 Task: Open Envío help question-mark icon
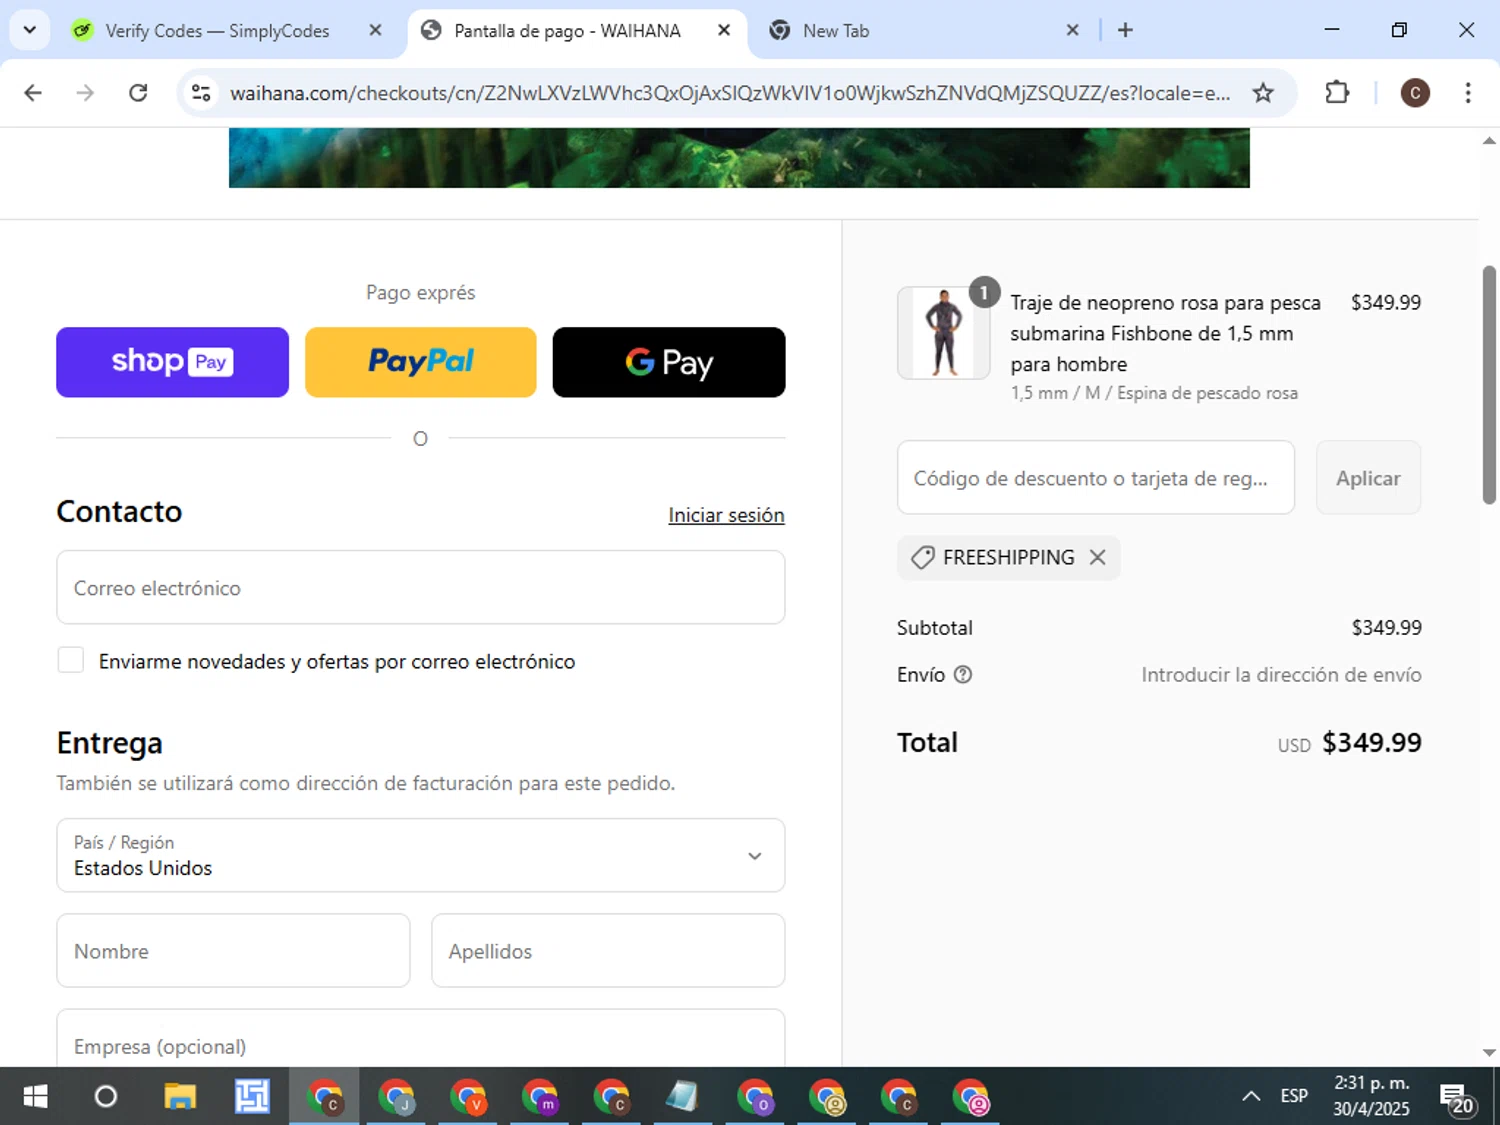pos(963,675)
